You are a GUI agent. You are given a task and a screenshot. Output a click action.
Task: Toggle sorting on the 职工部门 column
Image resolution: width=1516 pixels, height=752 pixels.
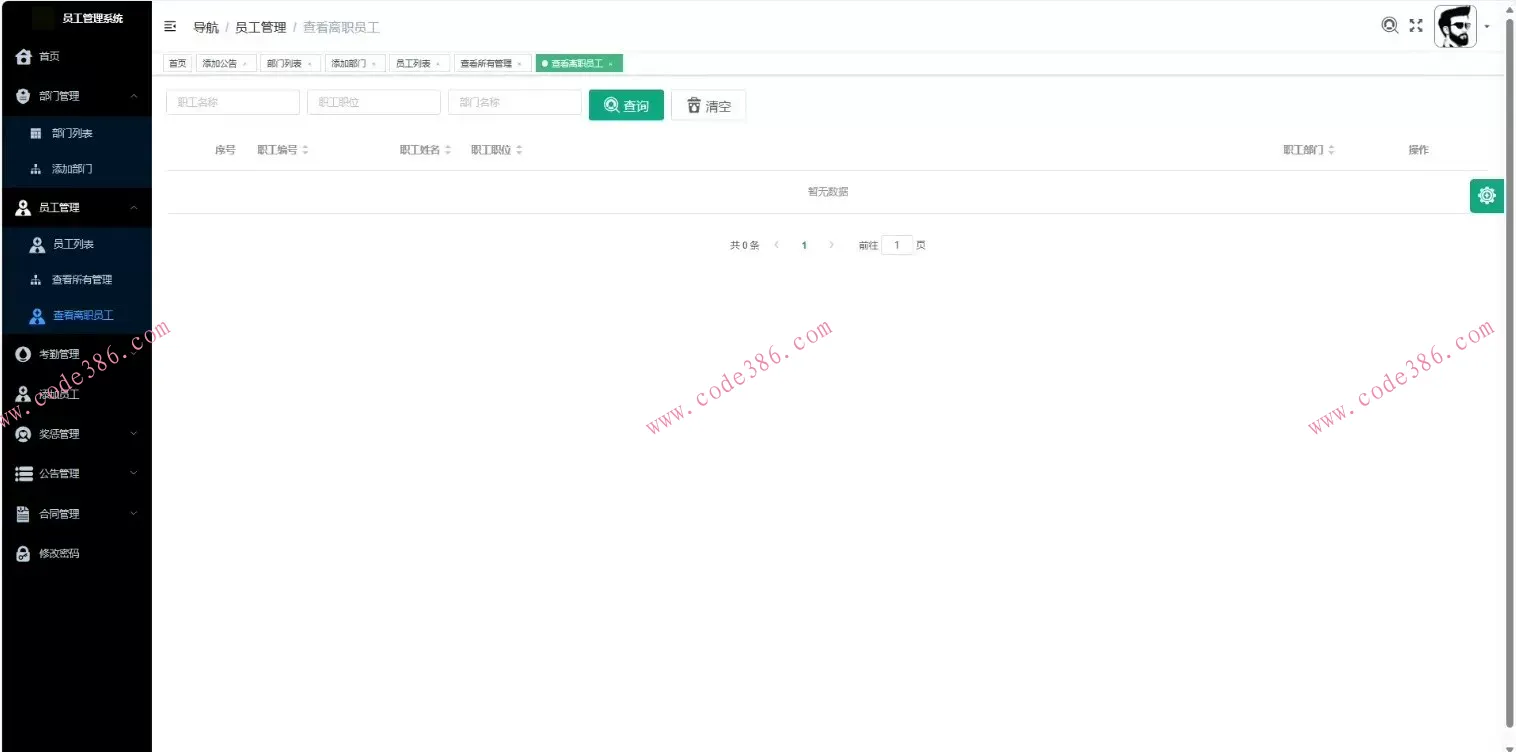click(1330, 149)
